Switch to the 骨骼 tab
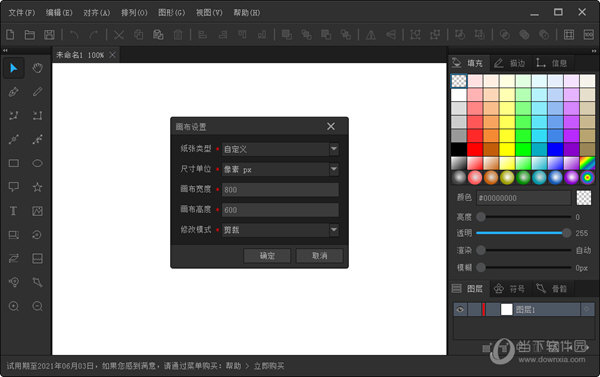The height and width of the screenshot is (377, 600). (552, 289)
